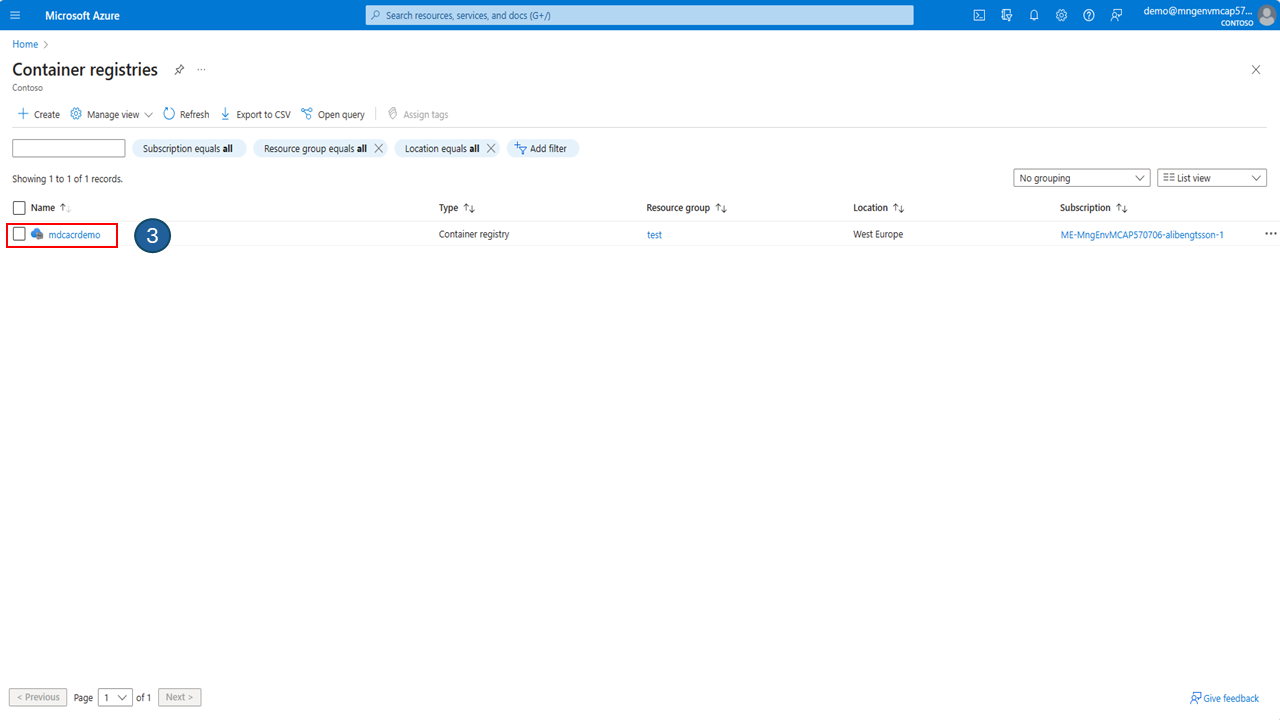This screenshot has width=1280, height=720.
Task: Tick the mdcacrdemo row checkbox
Action: 19,234
